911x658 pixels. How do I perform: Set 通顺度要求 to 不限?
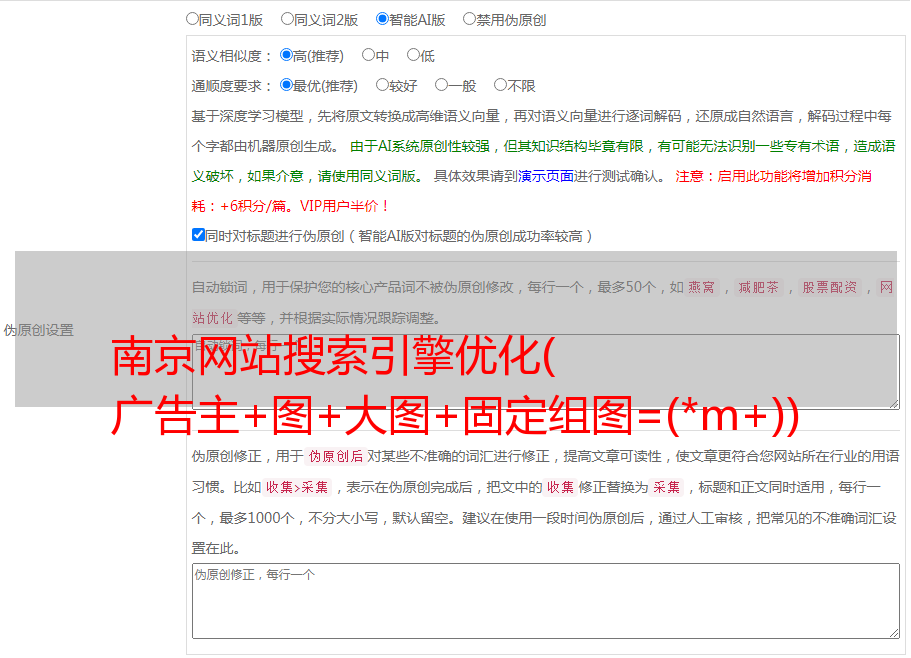(x=500, y=85)
